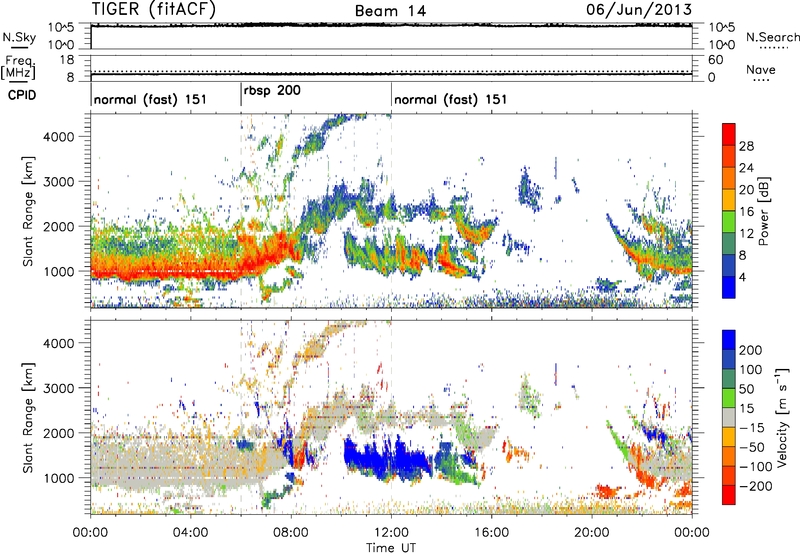Click the Time UT axis label
Viewport: 800px width, 554px height.
(x=391, y=547)
